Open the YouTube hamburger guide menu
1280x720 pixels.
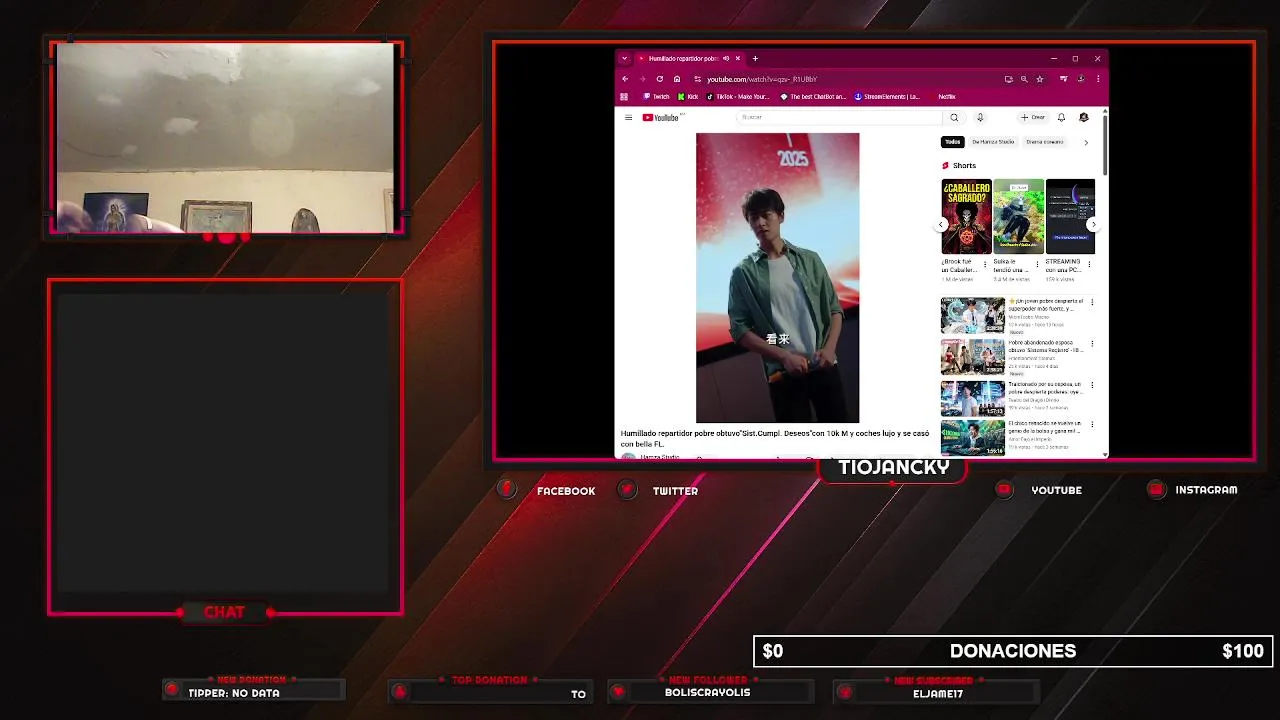(x=628, y=117)
